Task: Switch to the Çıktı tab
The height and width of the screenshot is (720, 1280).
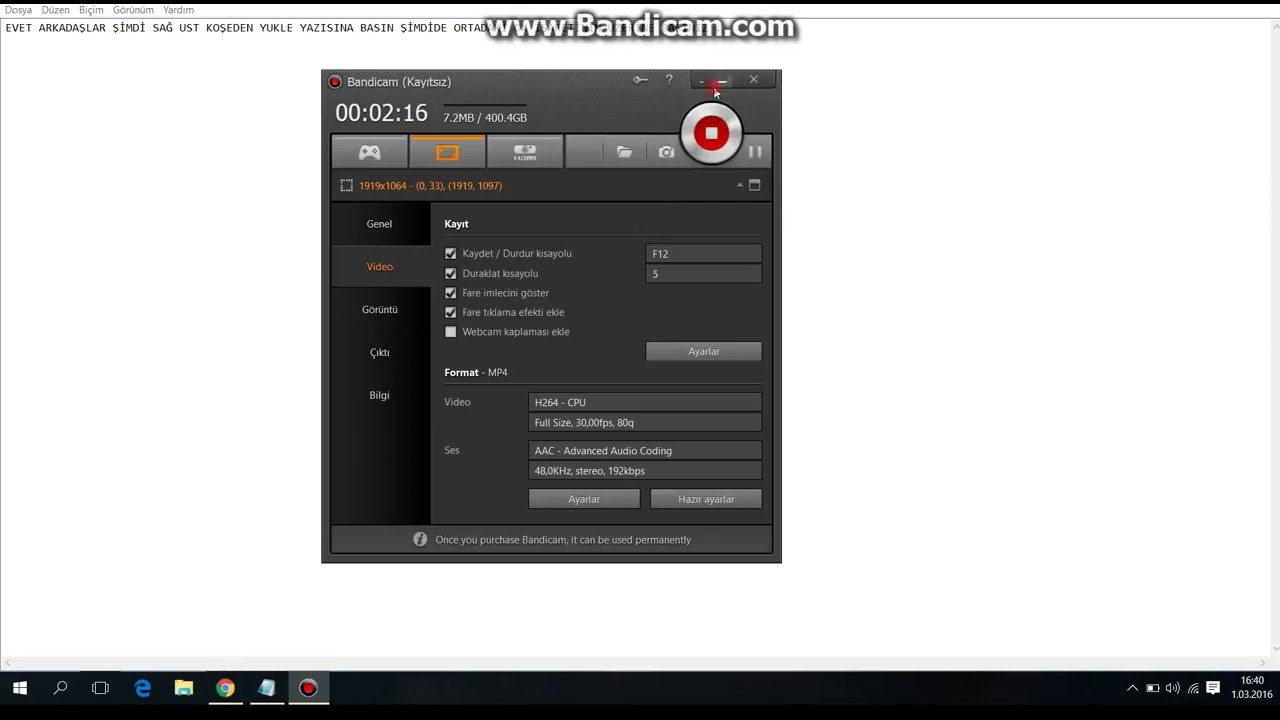Action: tap(380, 353)
